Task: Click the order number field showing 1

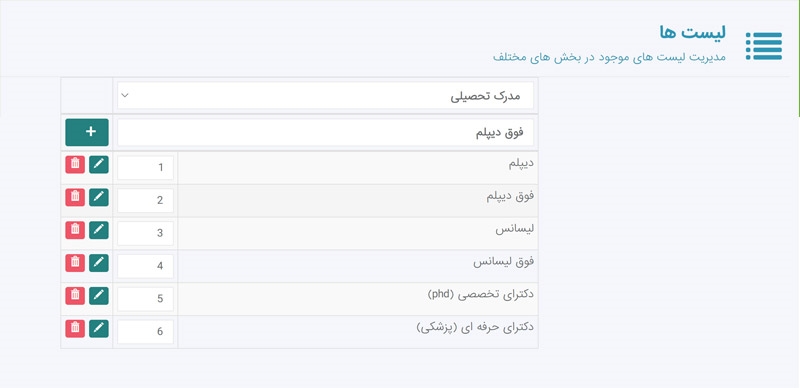Action: [x=145, y=167]
